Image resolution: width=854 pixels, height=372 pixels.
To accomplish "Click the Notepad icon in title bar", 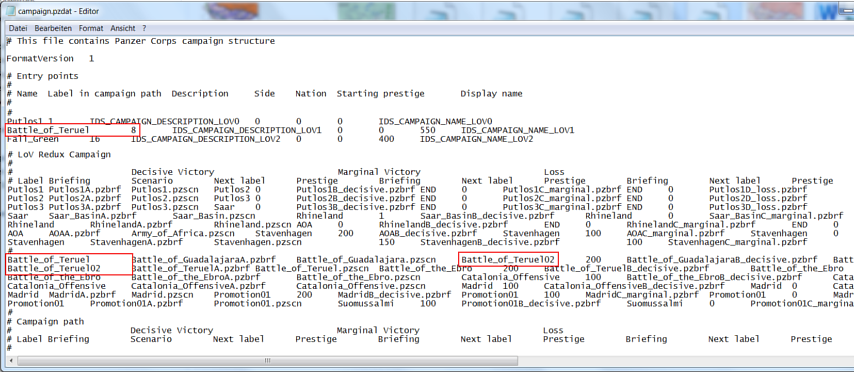I will pos(10,11).
